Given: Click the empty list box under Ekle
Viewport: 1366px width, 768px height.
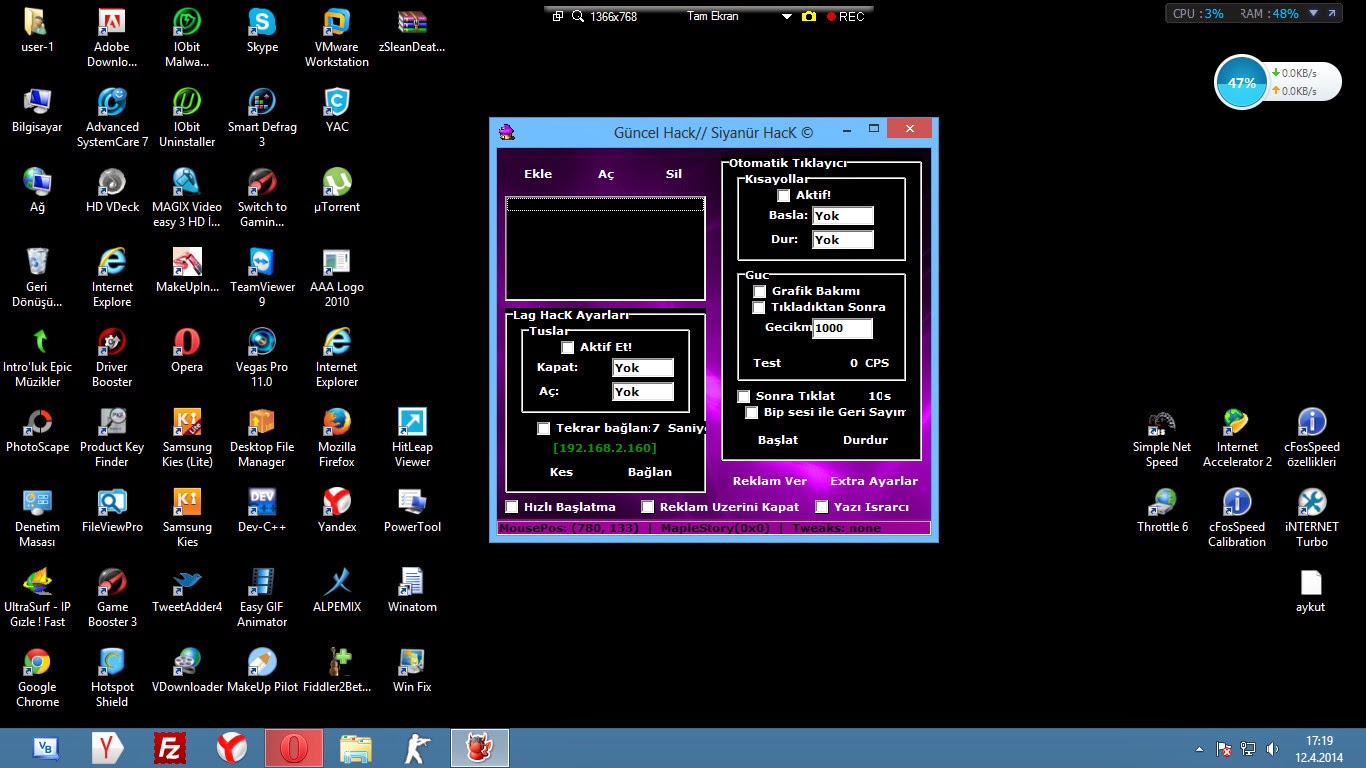Looking at the screenshot, I should click(x=605, y=248).
